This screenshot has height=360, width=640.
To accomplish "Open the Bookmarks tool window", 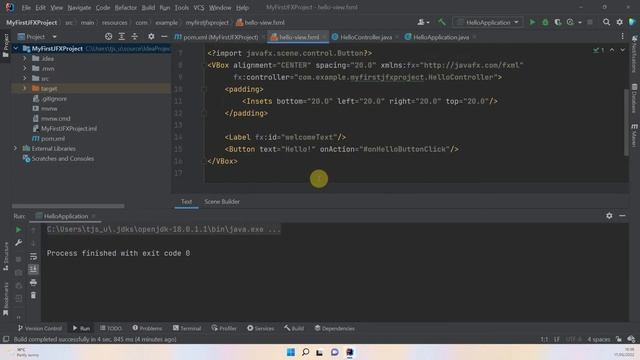I will [x=6, y=299].
